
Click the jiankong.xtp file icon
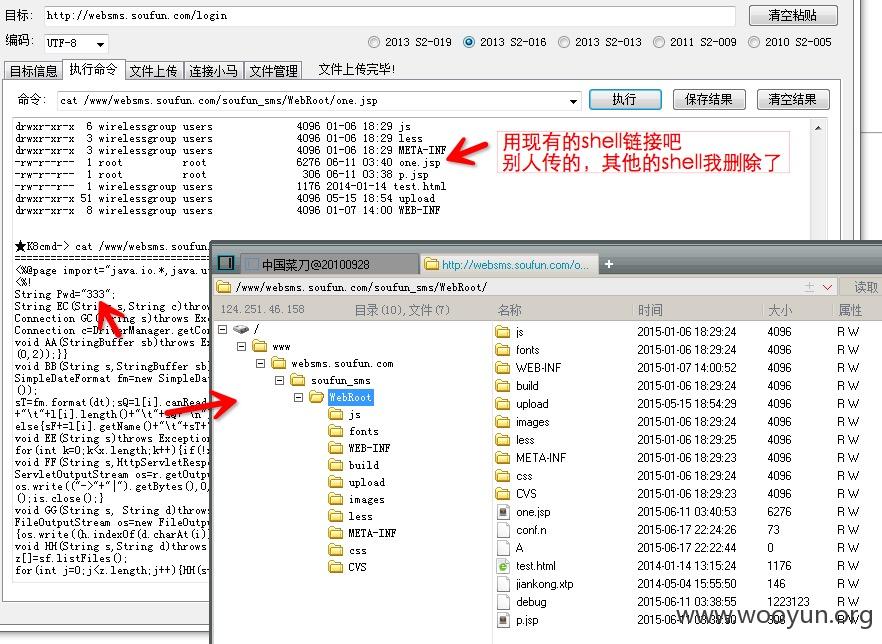tap(503, 584)
